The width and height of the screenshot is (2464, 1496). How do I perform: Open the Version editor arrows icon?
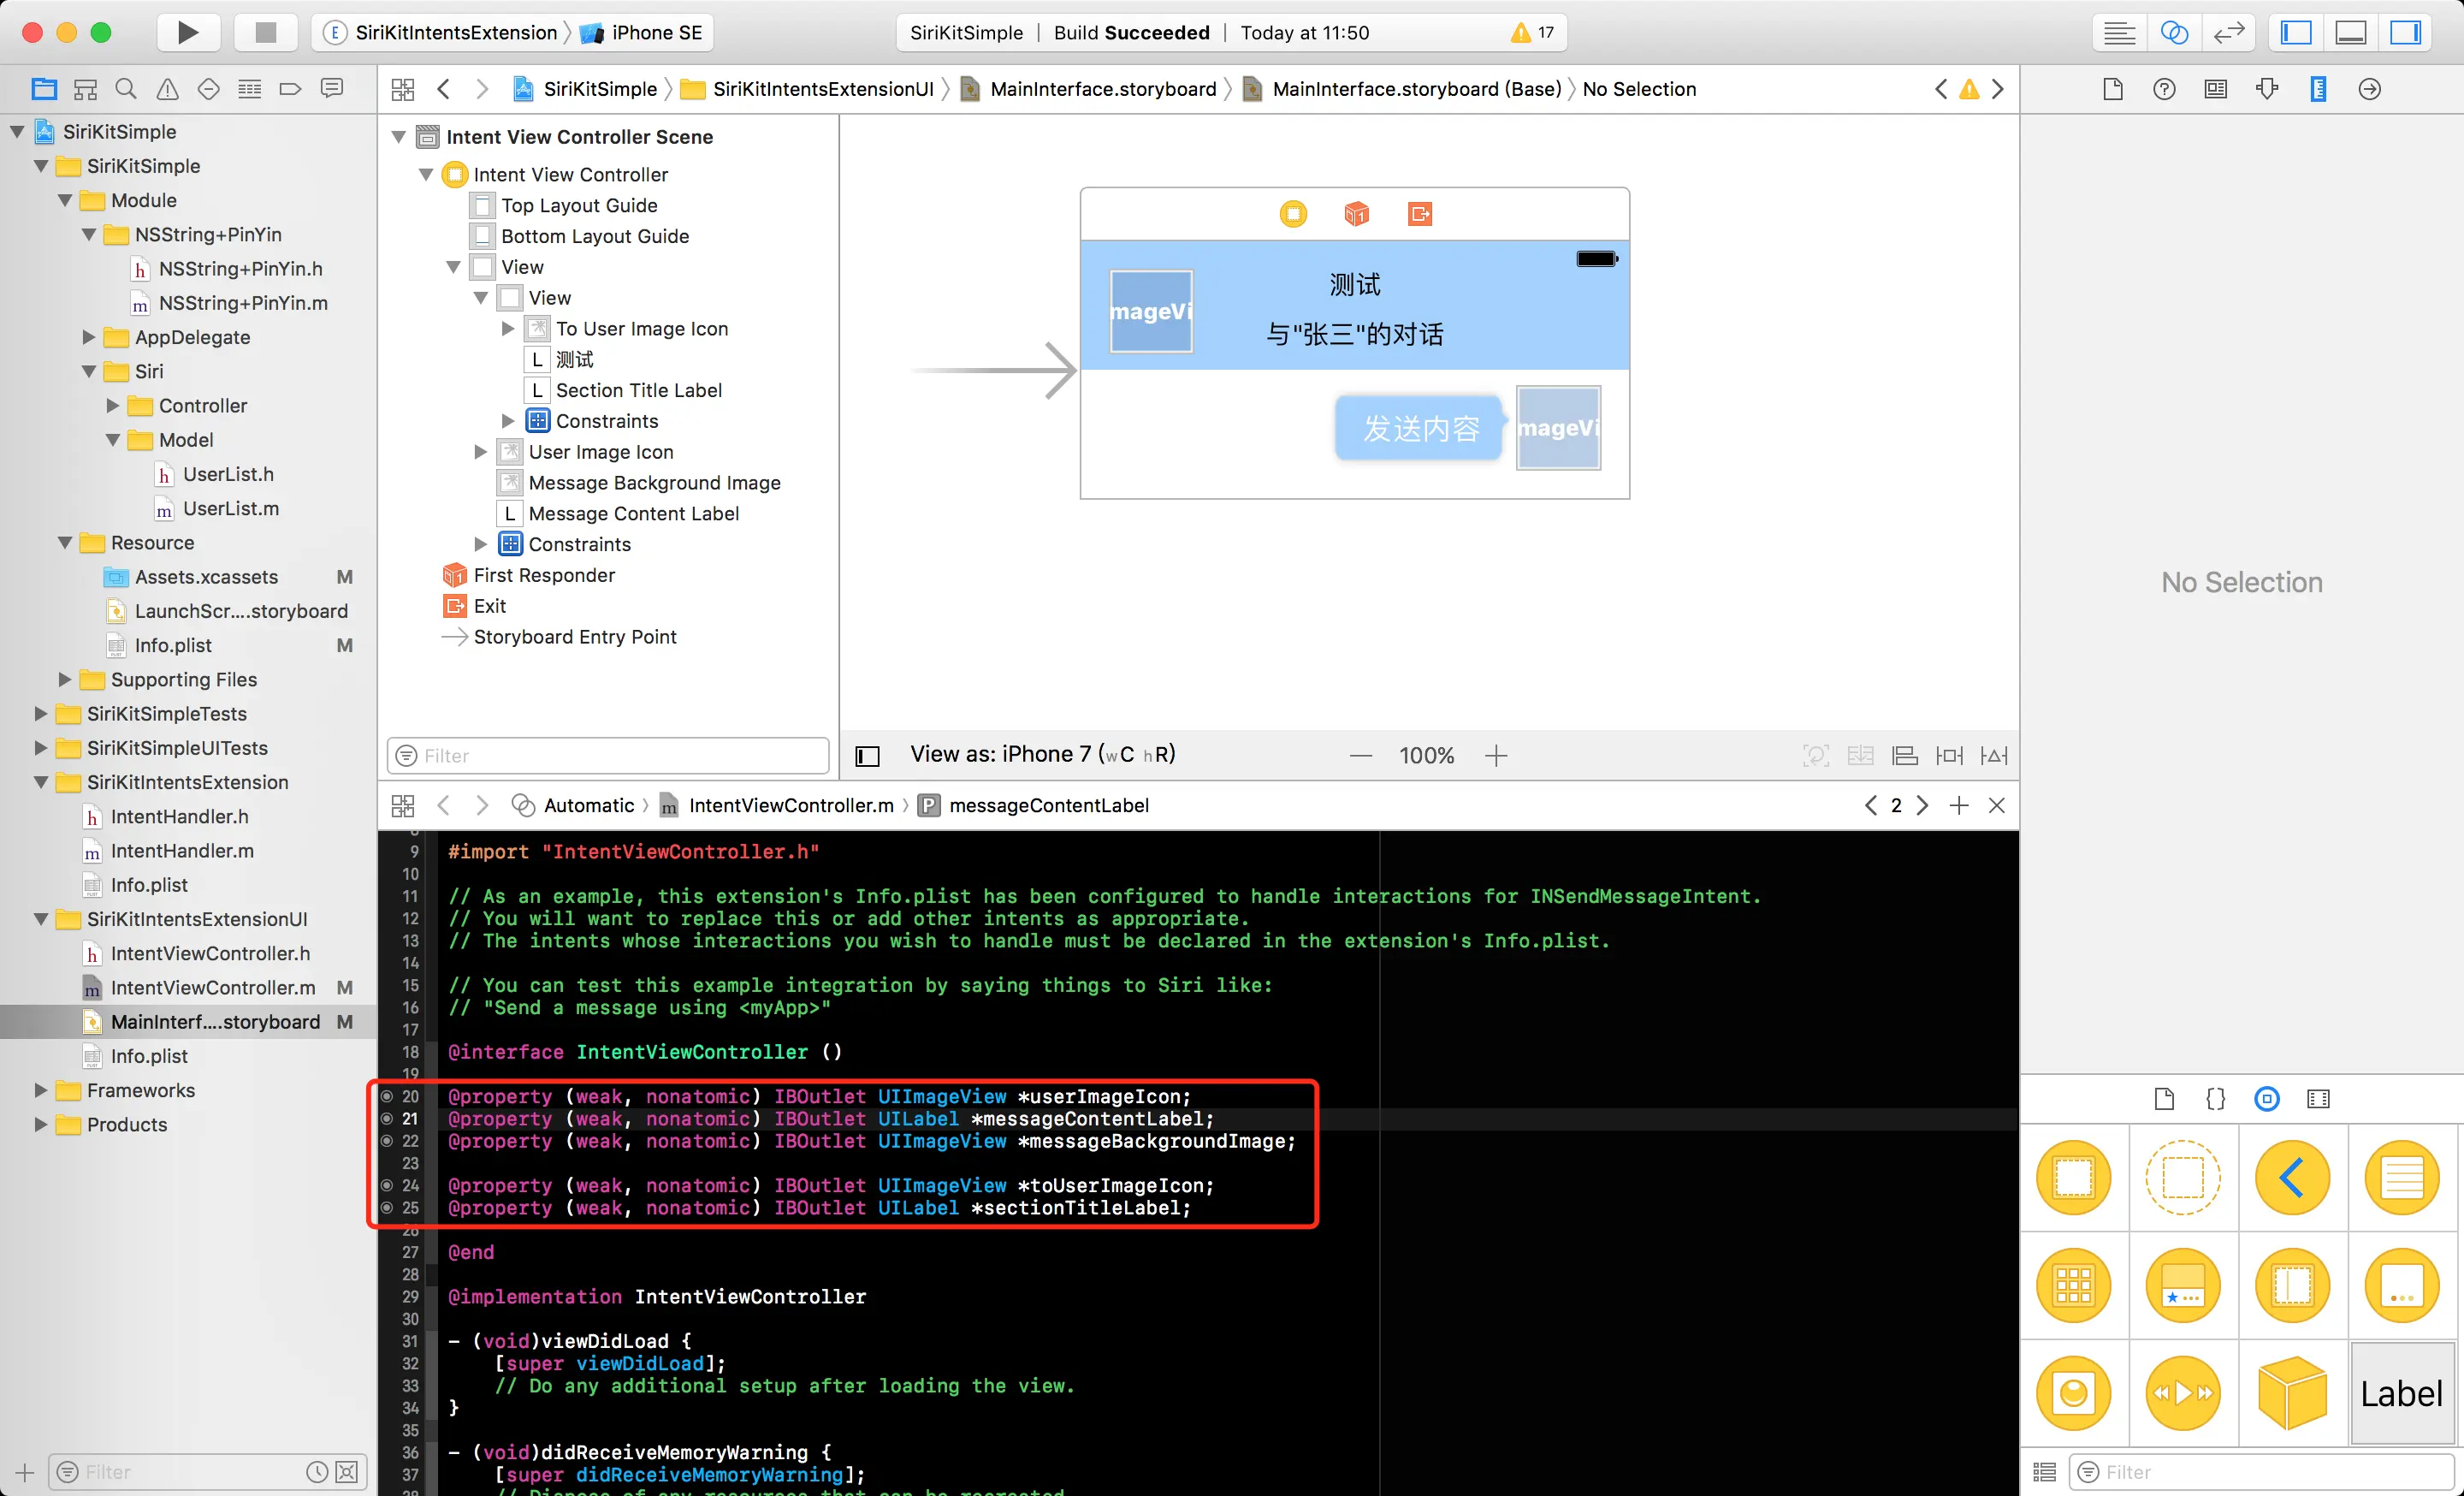(2229, 33)
